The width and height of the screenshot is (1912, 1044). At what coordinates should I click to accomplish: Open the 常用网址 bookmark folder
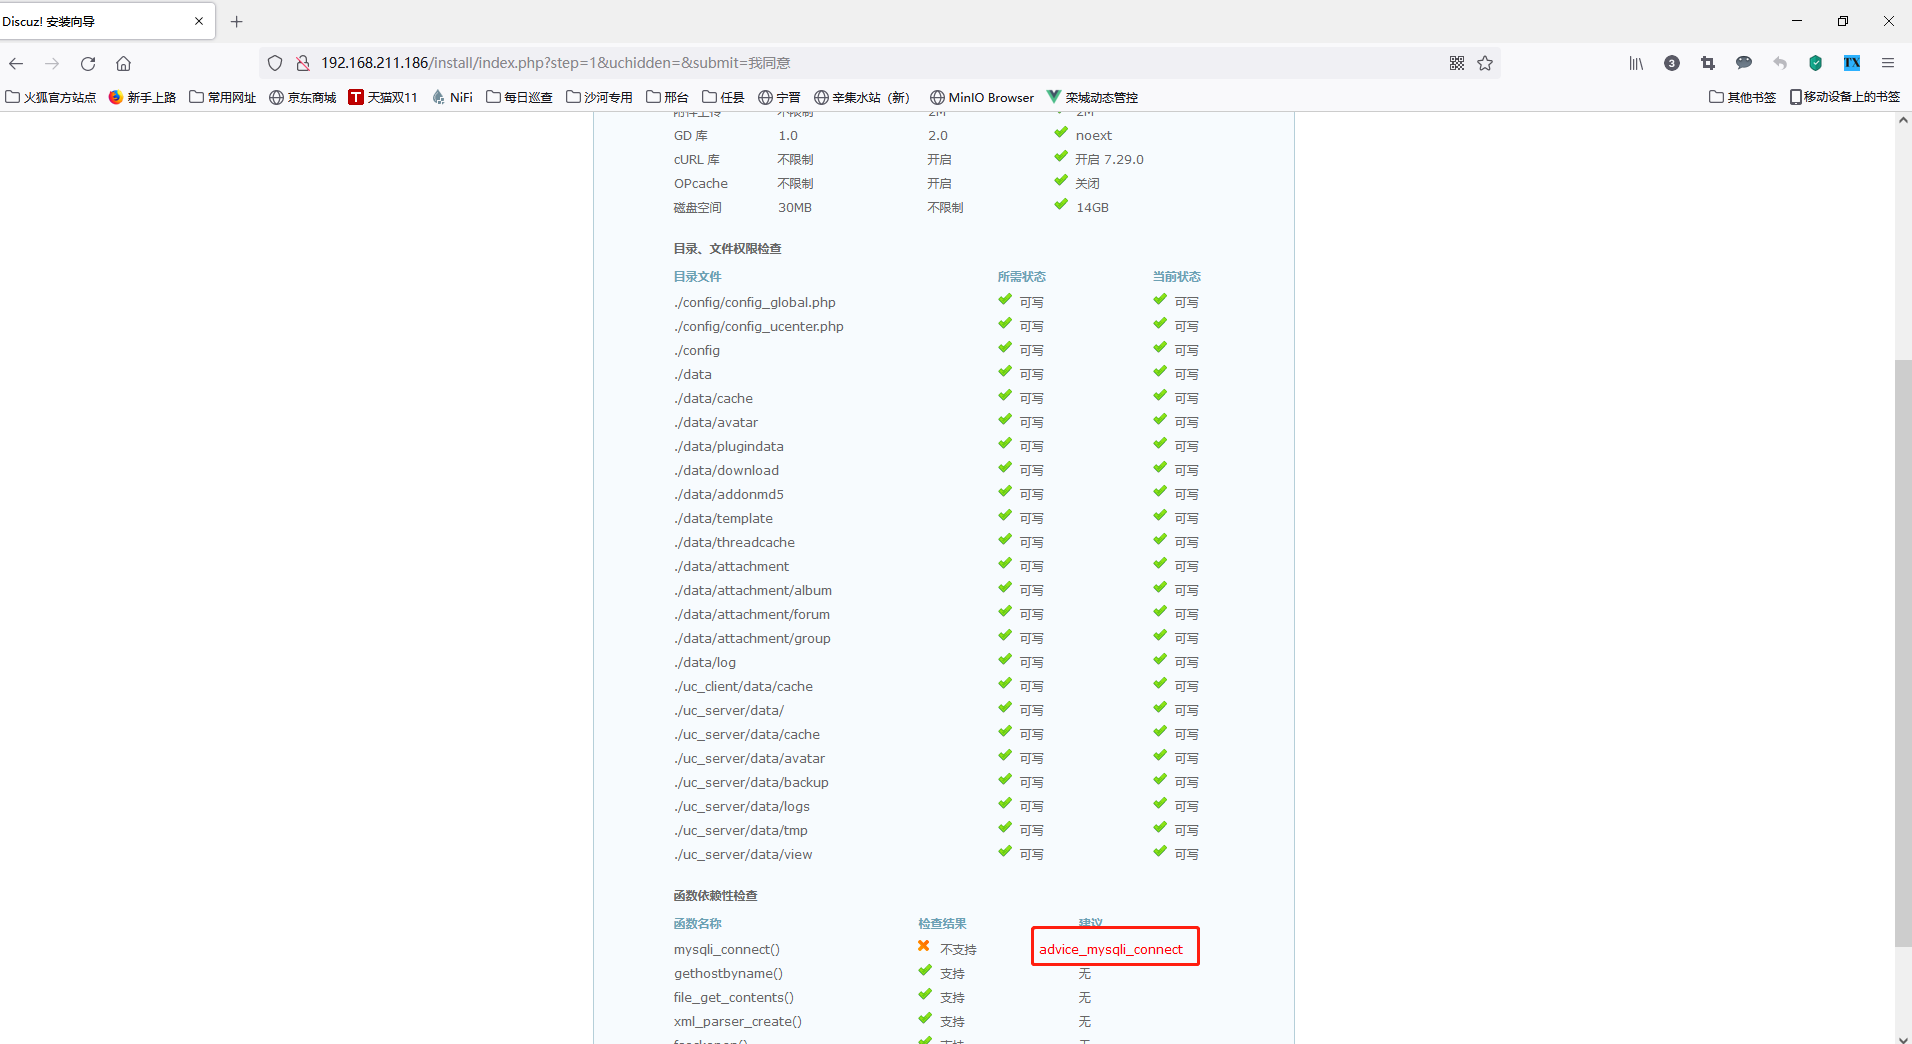(223, 97)
